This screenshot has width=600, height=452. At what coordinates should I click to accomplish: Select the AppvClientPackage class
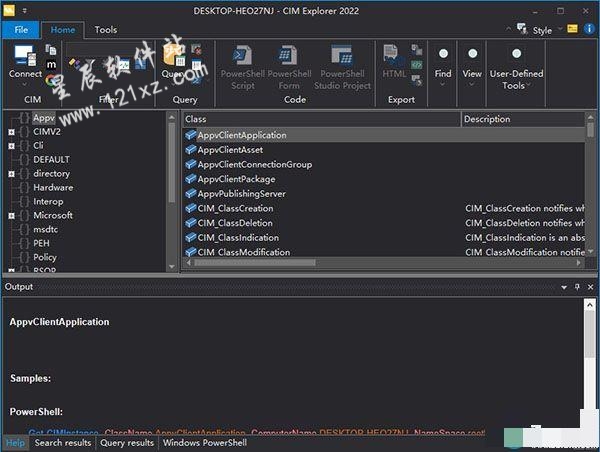(236, 179)
